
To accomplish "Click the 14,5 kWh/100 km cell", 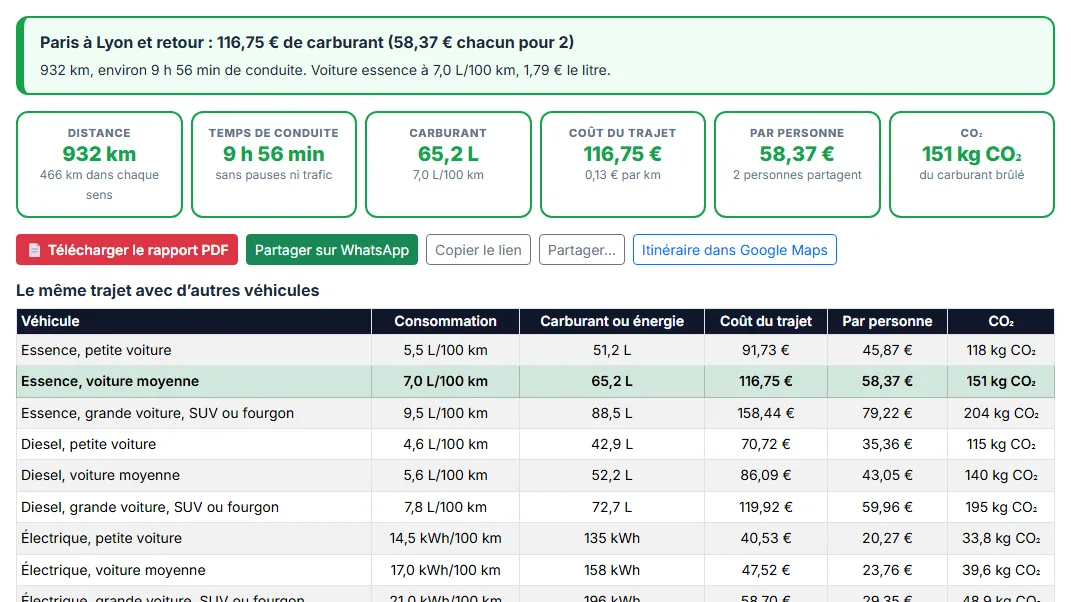I will pyautogui.click(x=445, y=538).
